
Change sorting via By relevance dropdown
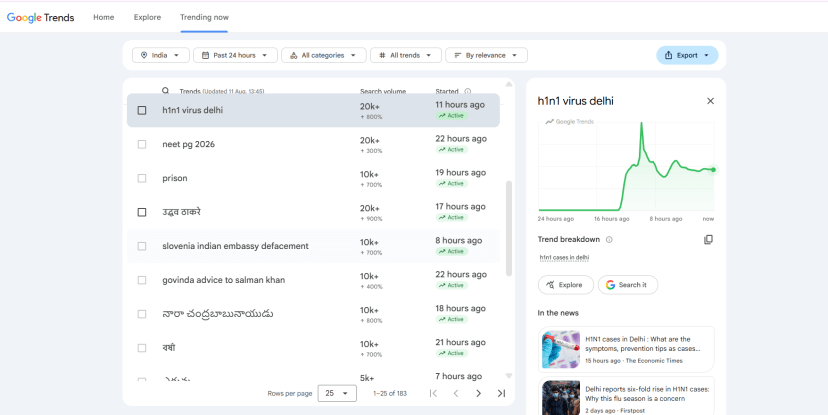pyautogui.click(x=486, y=55)
